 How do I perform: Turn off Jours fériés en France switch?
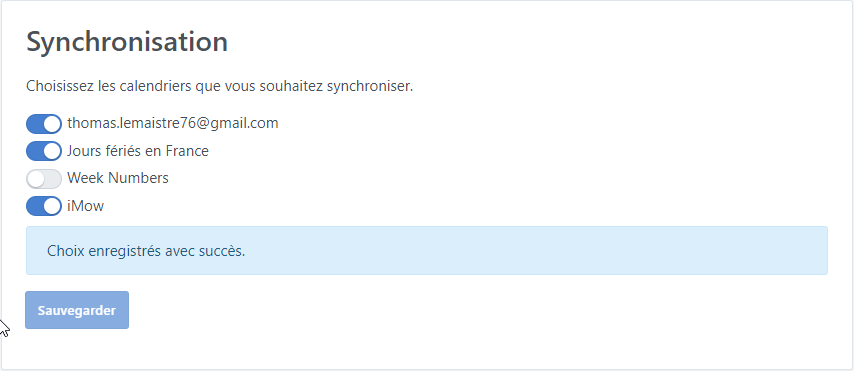click(44, 151)
